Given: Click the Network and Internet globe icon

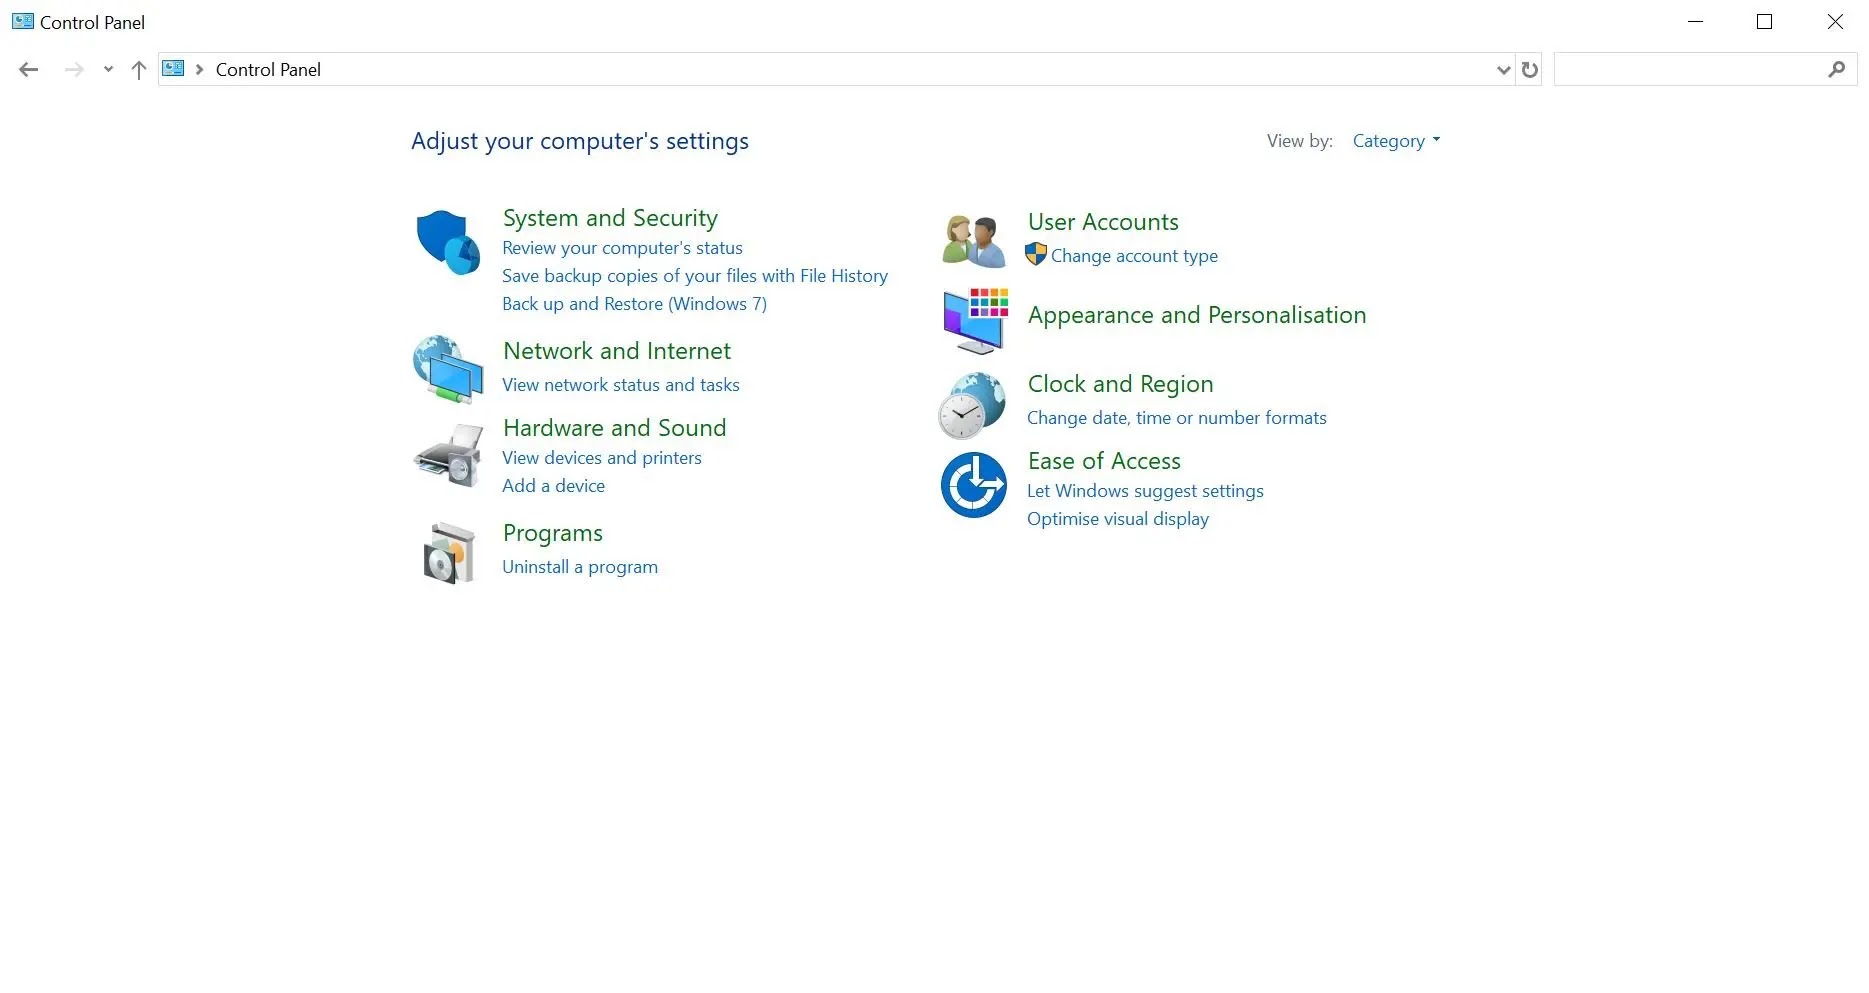Looking at the screenshot, I should coord(448,369).
